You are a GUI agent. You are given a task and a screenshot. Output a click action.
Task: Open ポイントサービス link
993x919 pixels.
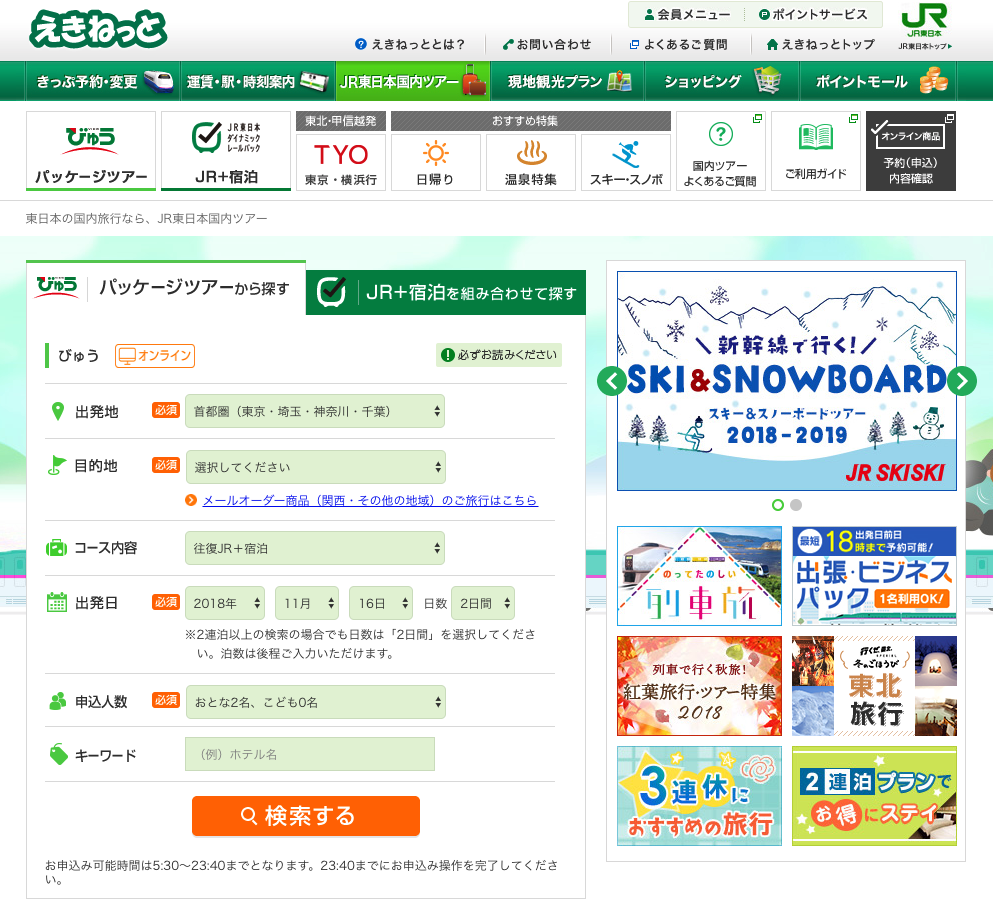pos(813,15)
